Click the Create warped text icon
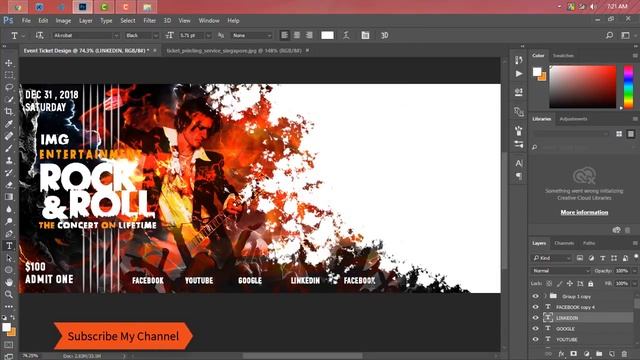Screen dimensions: 640x360 coord(346,36)
